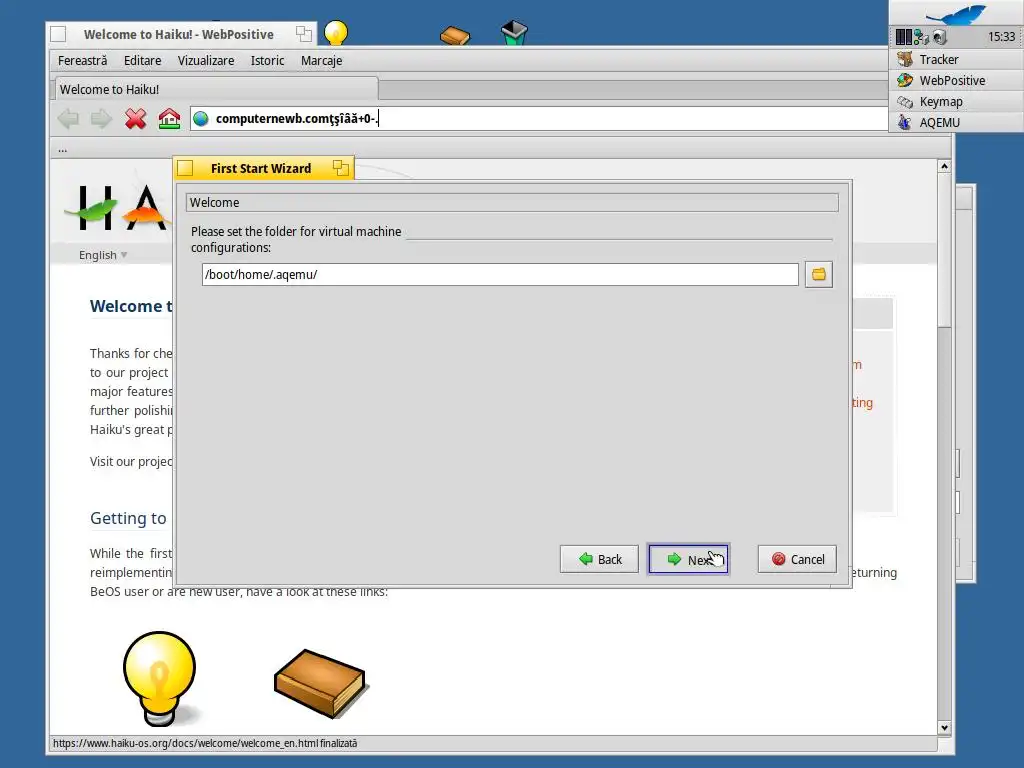Click the globe favicon in address bar
The width and height of the screenshot is (1024, 768).
tap(201, 119)
